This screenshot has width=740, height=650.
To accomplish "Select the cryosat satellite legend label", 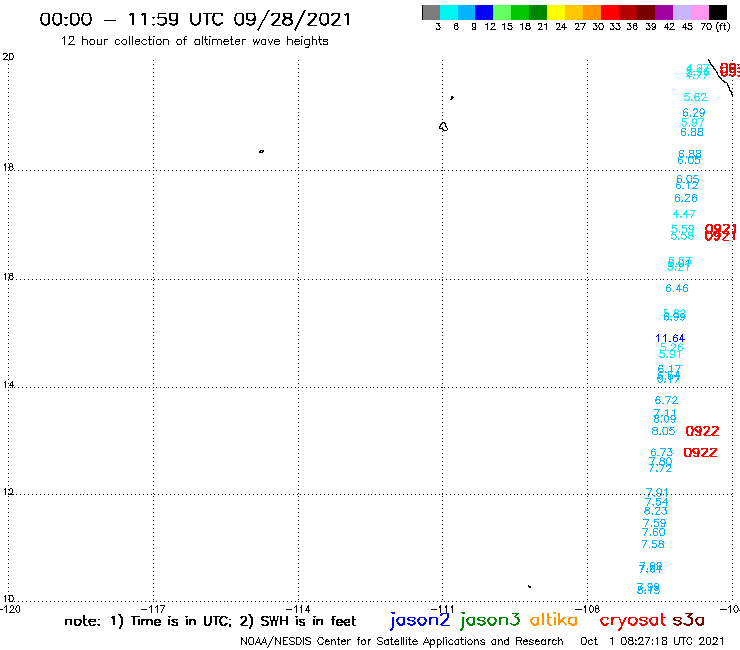I will point(633,621).
